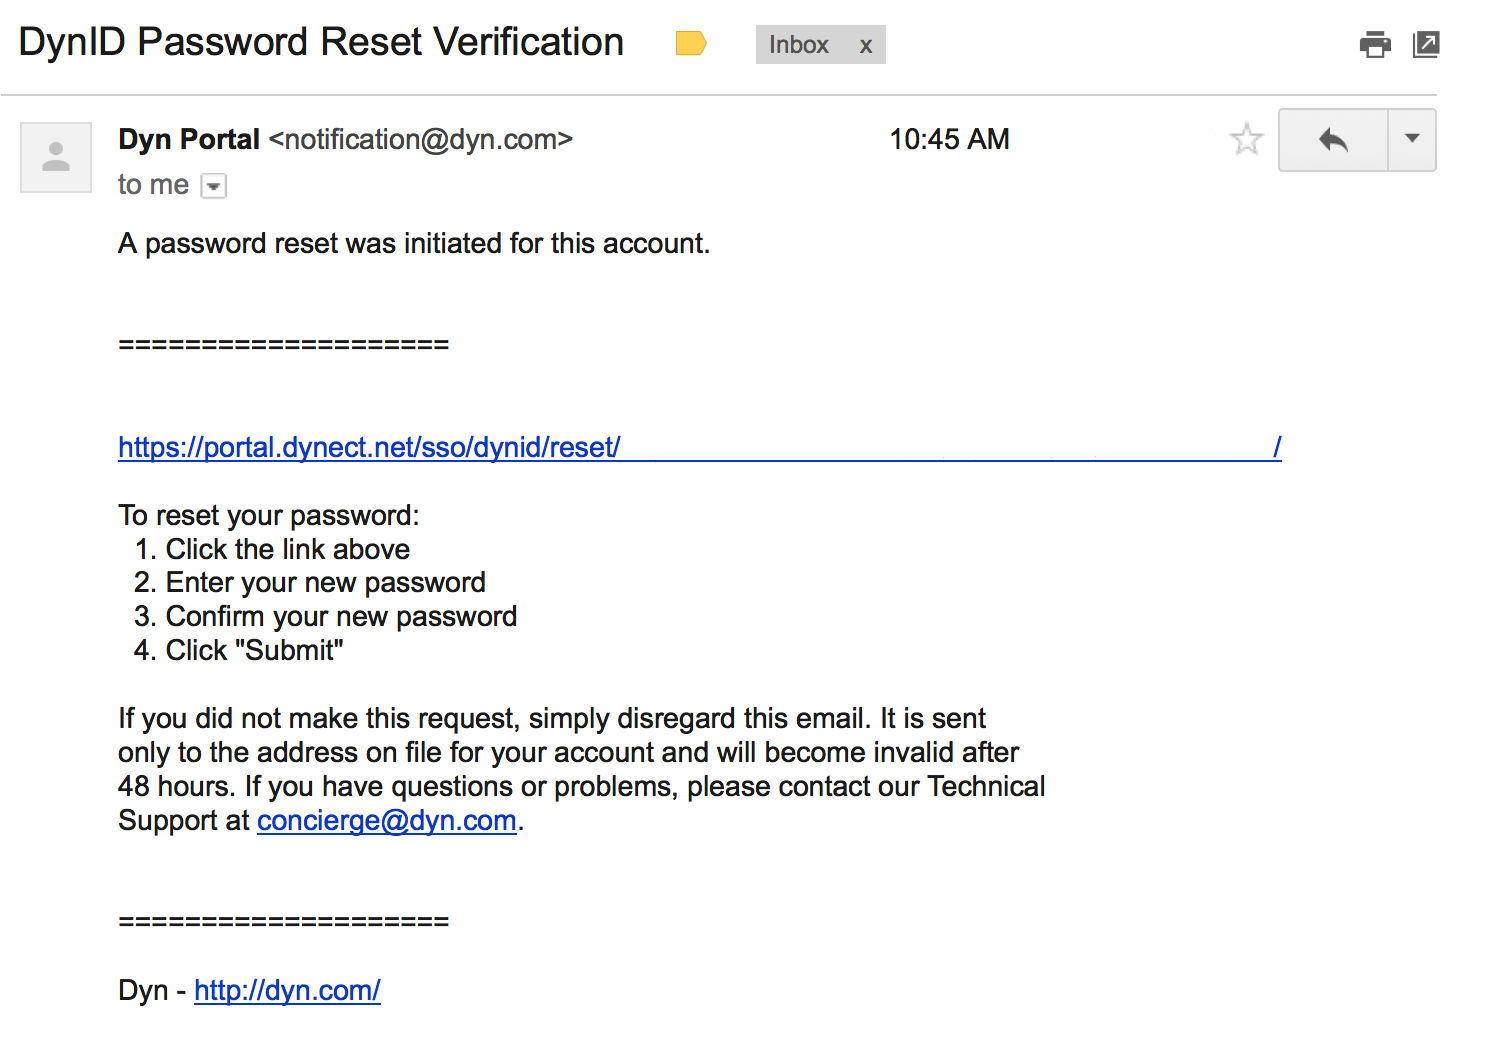Star this message from Dyn Portal
Screen dimensions: 1498x1062
1246,139
